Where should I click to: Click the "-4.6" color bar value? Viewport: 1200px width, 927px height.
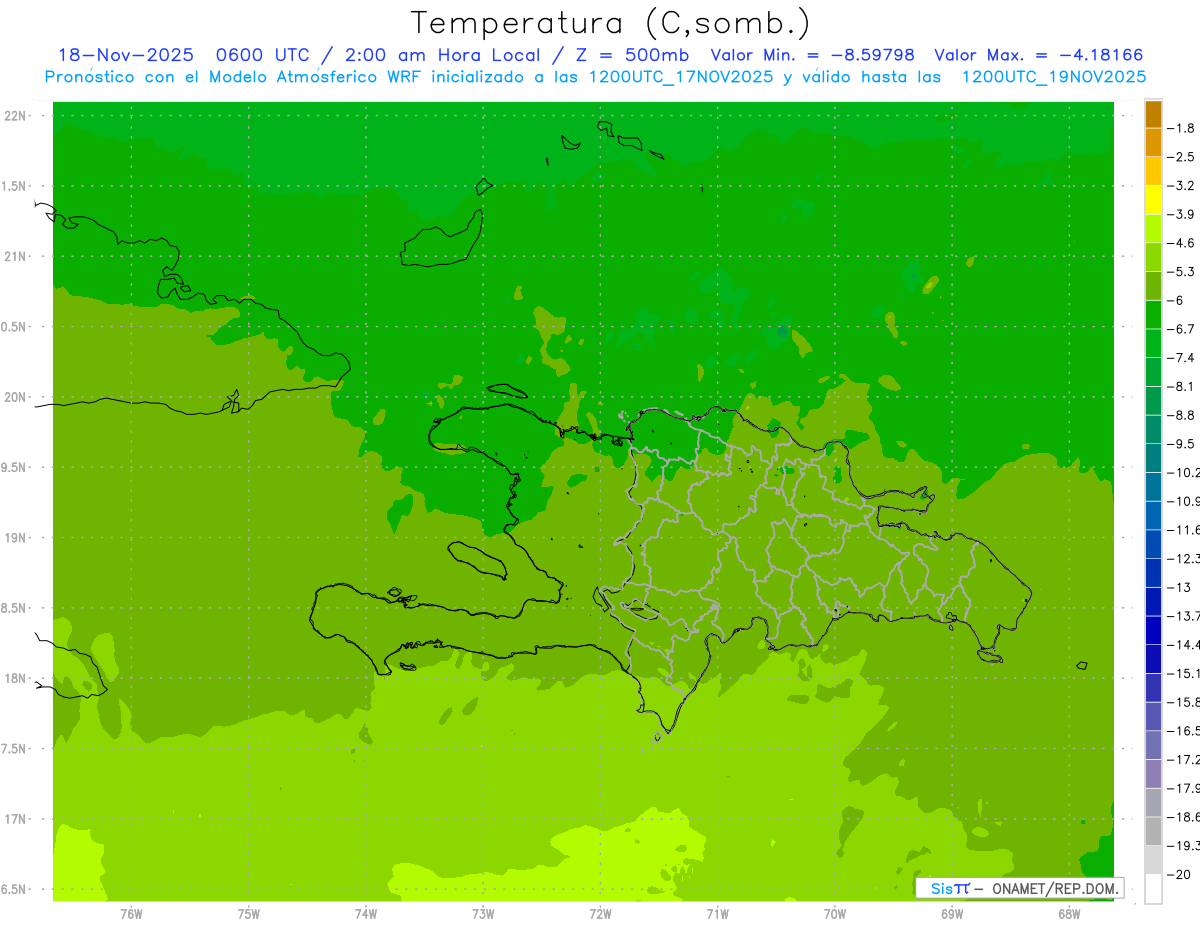pyautogui.click(x=1182, y=243)
